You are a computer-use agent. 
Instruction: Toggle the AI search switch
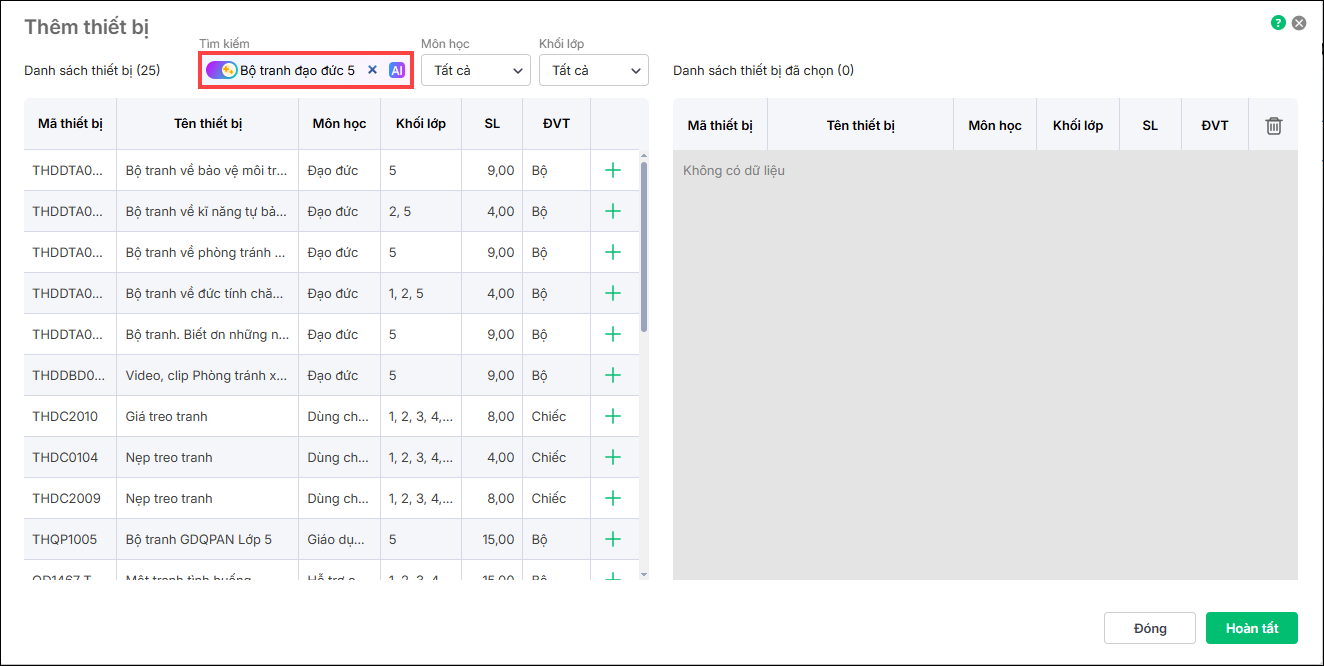click(221, 70)
